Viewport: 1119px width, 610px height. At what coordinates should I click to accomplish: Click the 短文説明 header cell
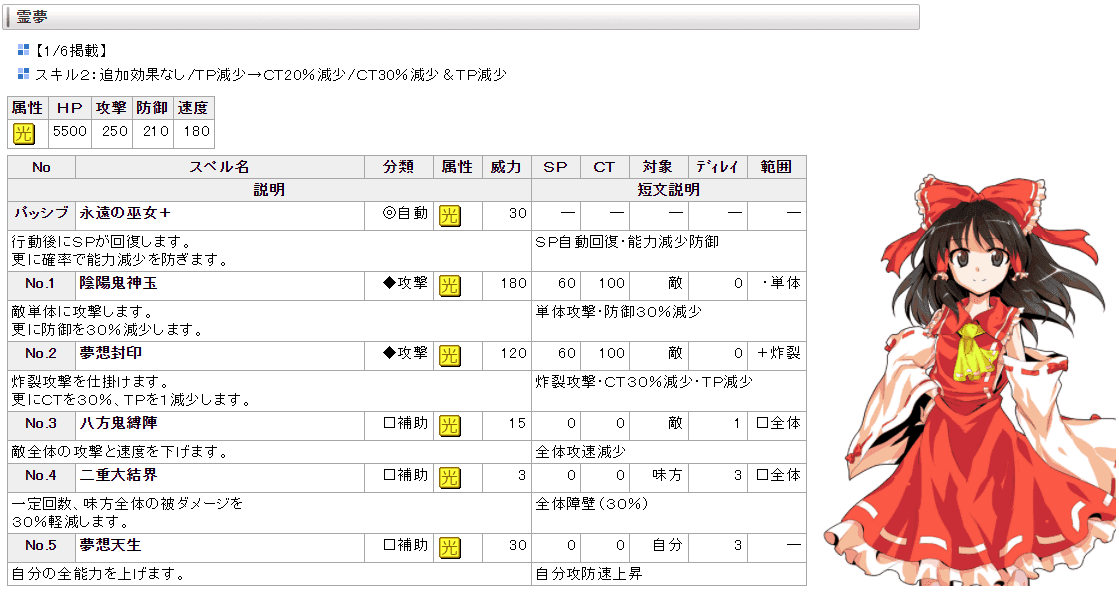[669, 190]
